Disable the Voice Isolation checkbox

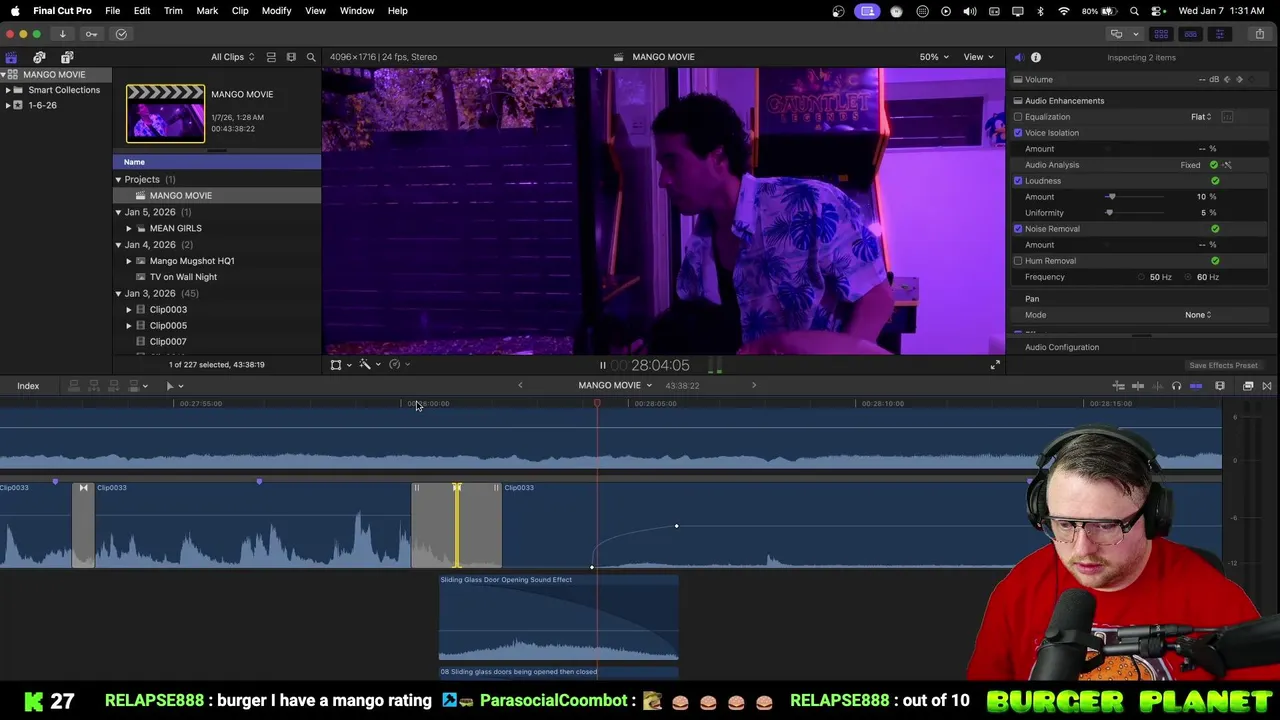tap(1018, 133)
